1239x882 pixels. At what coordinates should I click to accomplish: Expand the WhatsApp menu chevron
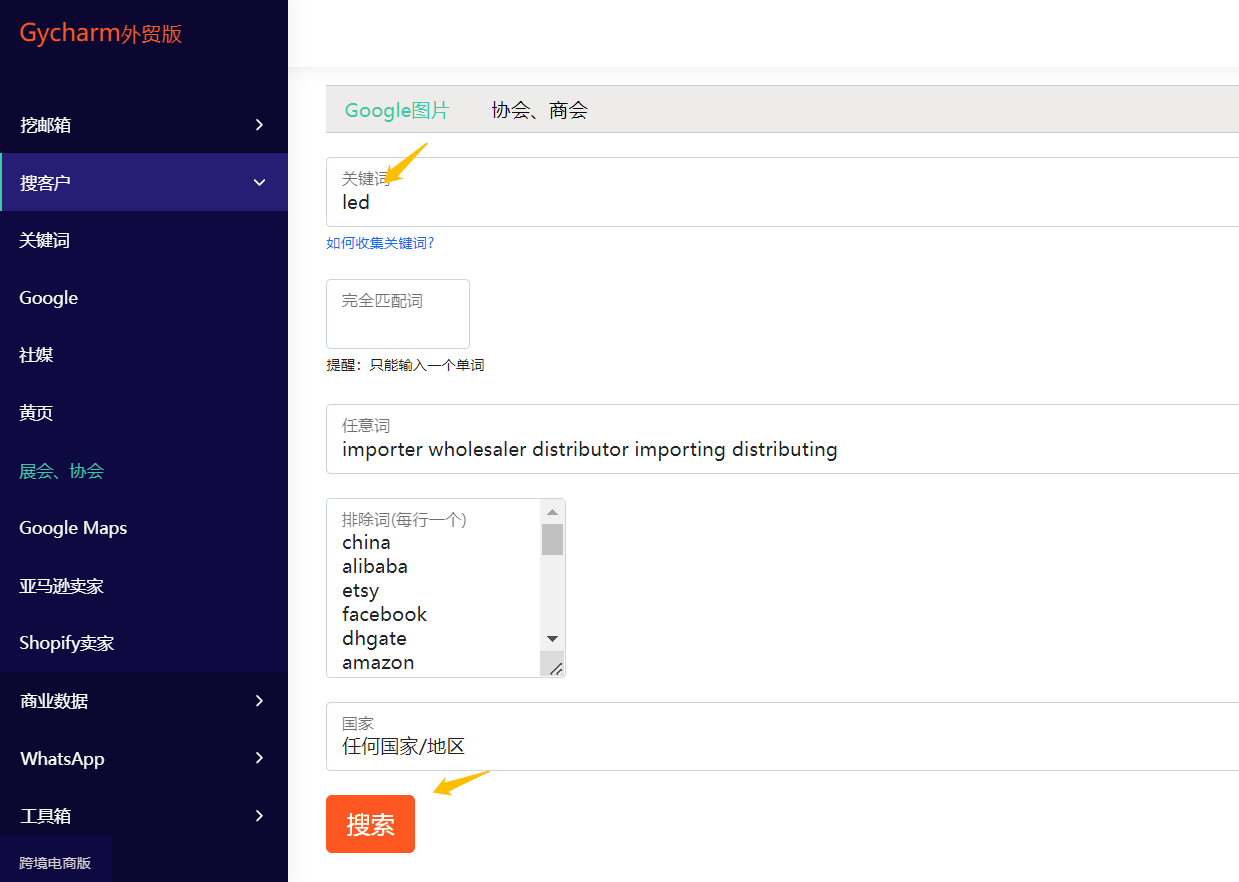point(259,759)
